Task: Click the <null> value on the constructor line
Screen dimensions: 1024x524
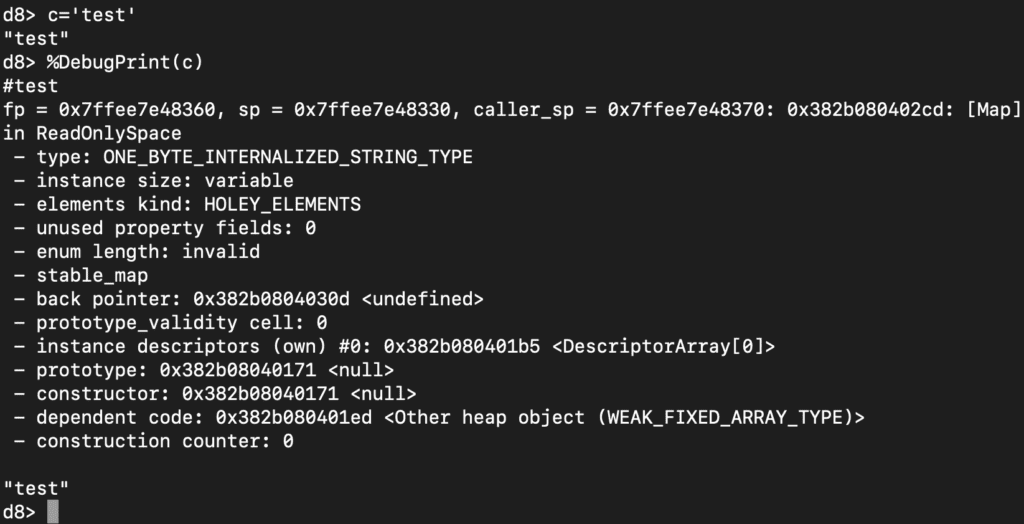Action: [384, 394]
